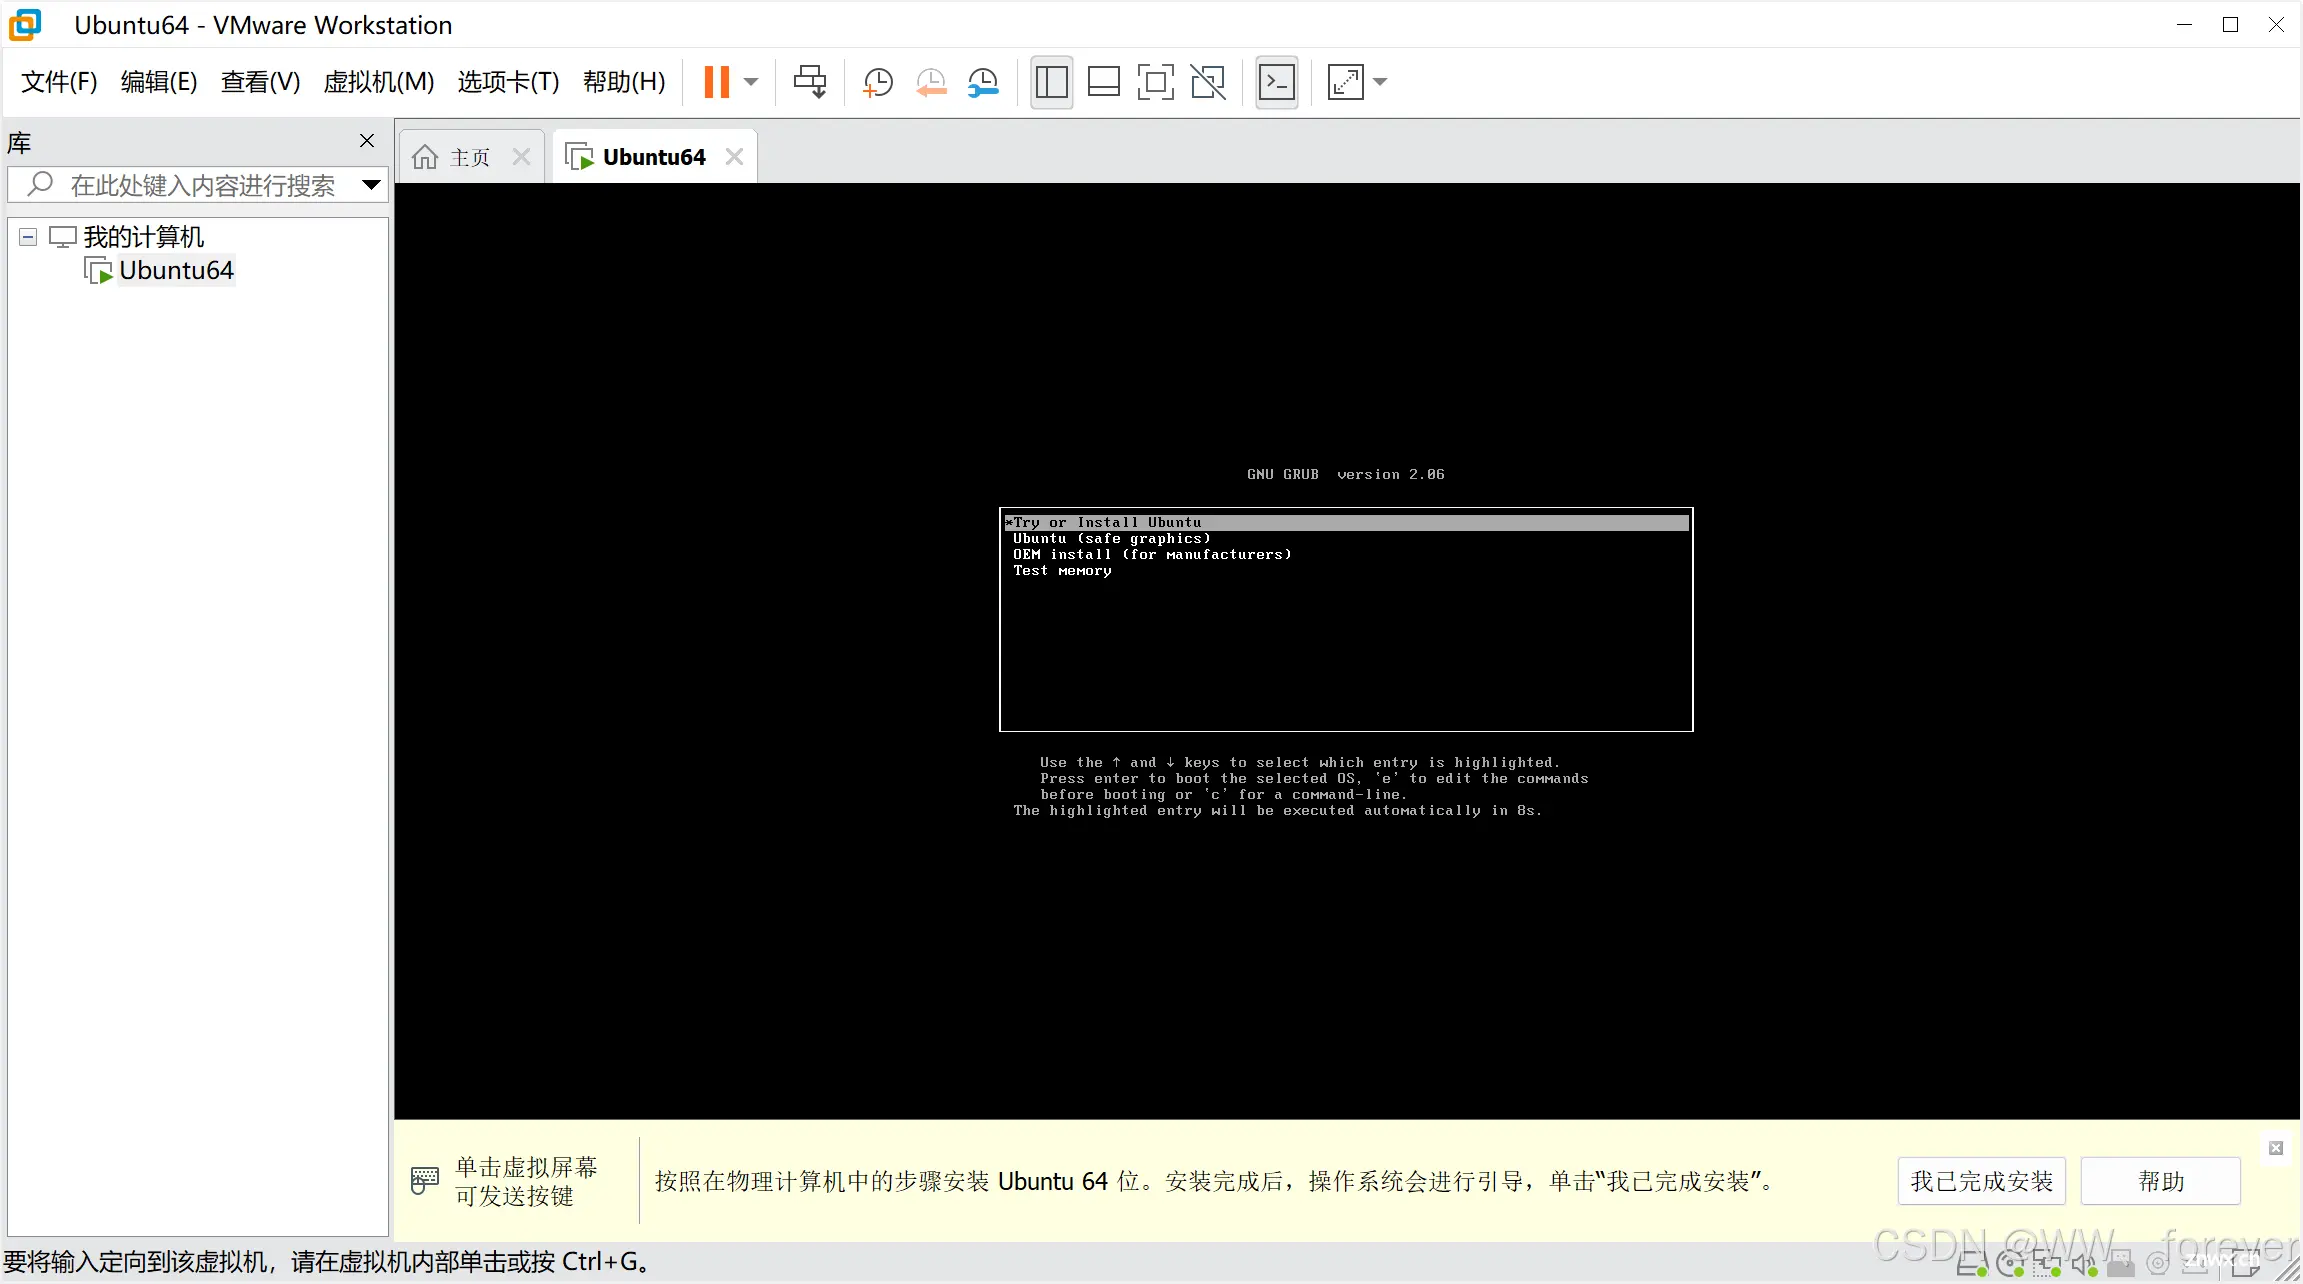Select GRUB entry Test memory

coord(1062,571)
